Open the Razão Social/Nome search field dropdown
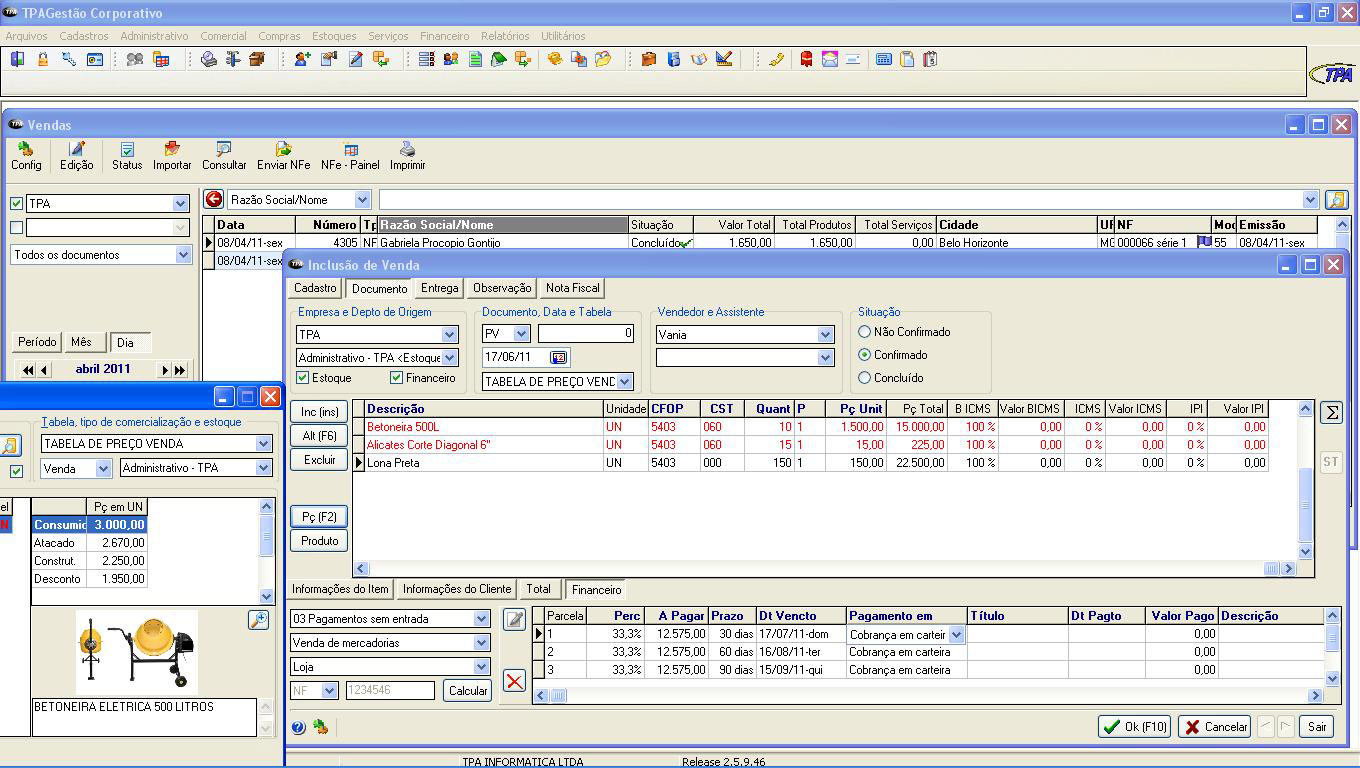1360x768 pixels. pos(362,200)
